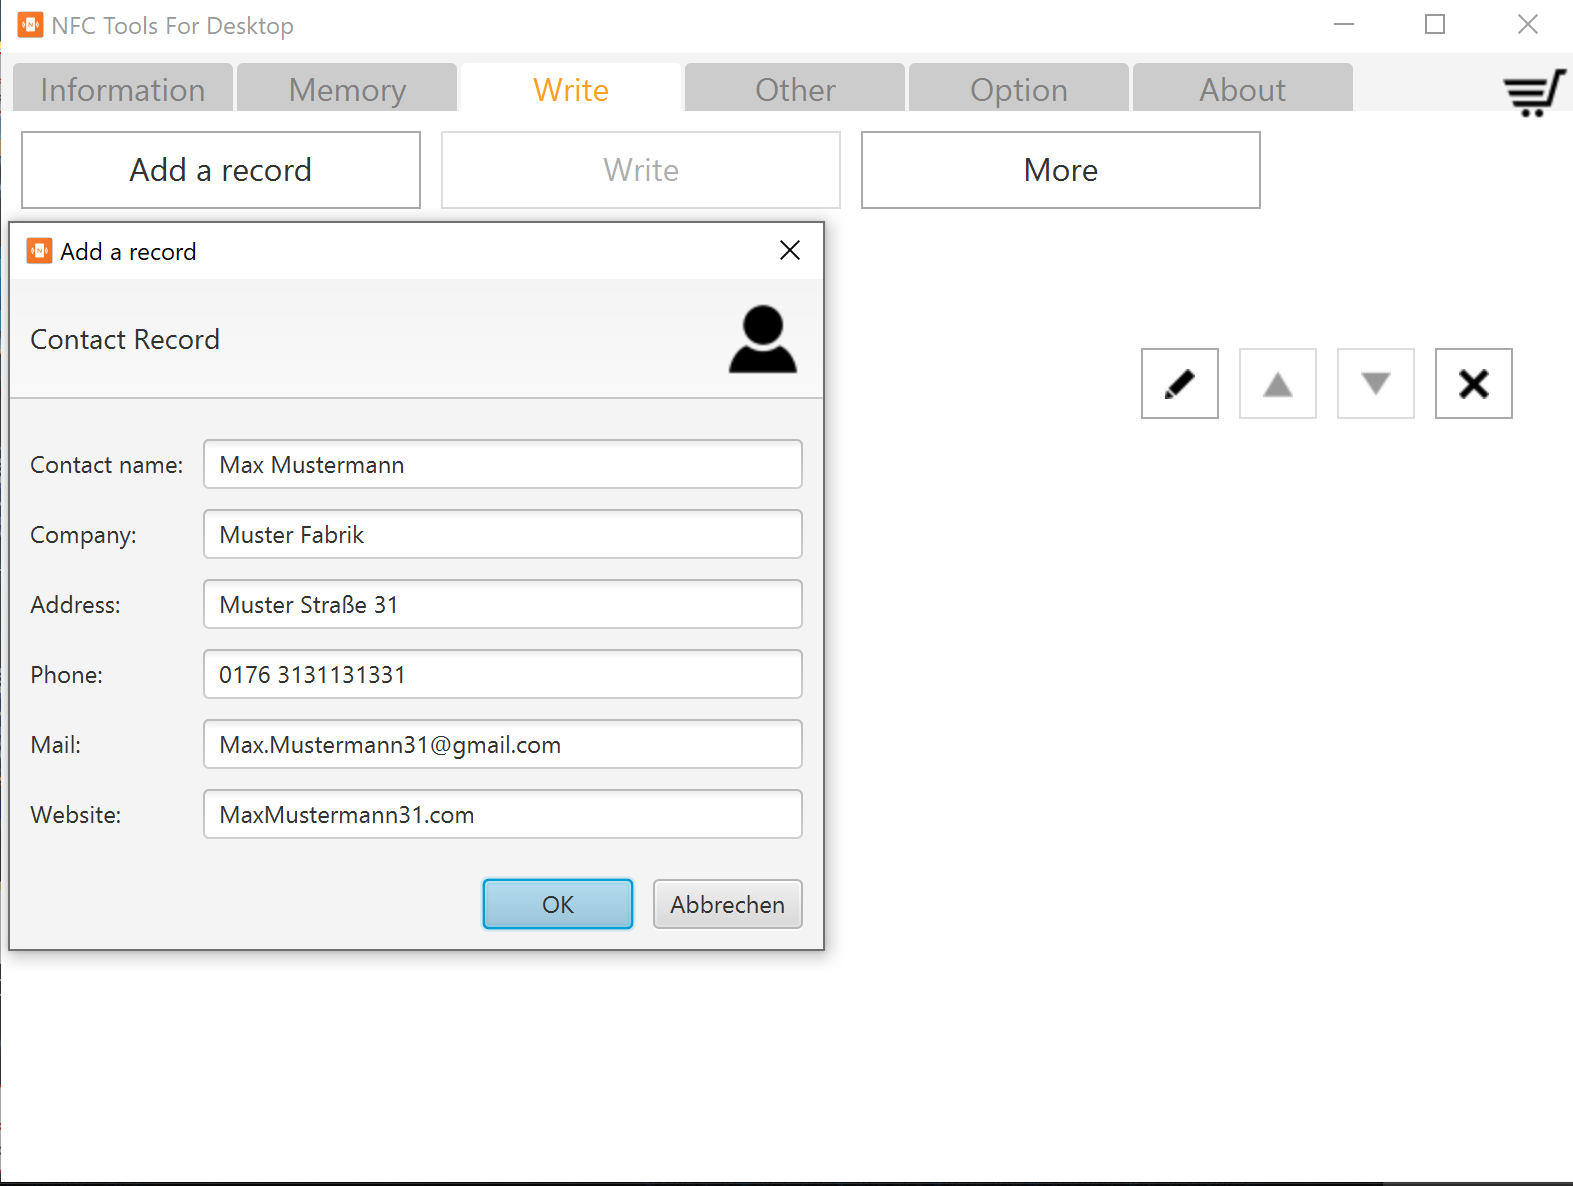Go to the Other tab

pyautogui.click(x=795, y=90)
